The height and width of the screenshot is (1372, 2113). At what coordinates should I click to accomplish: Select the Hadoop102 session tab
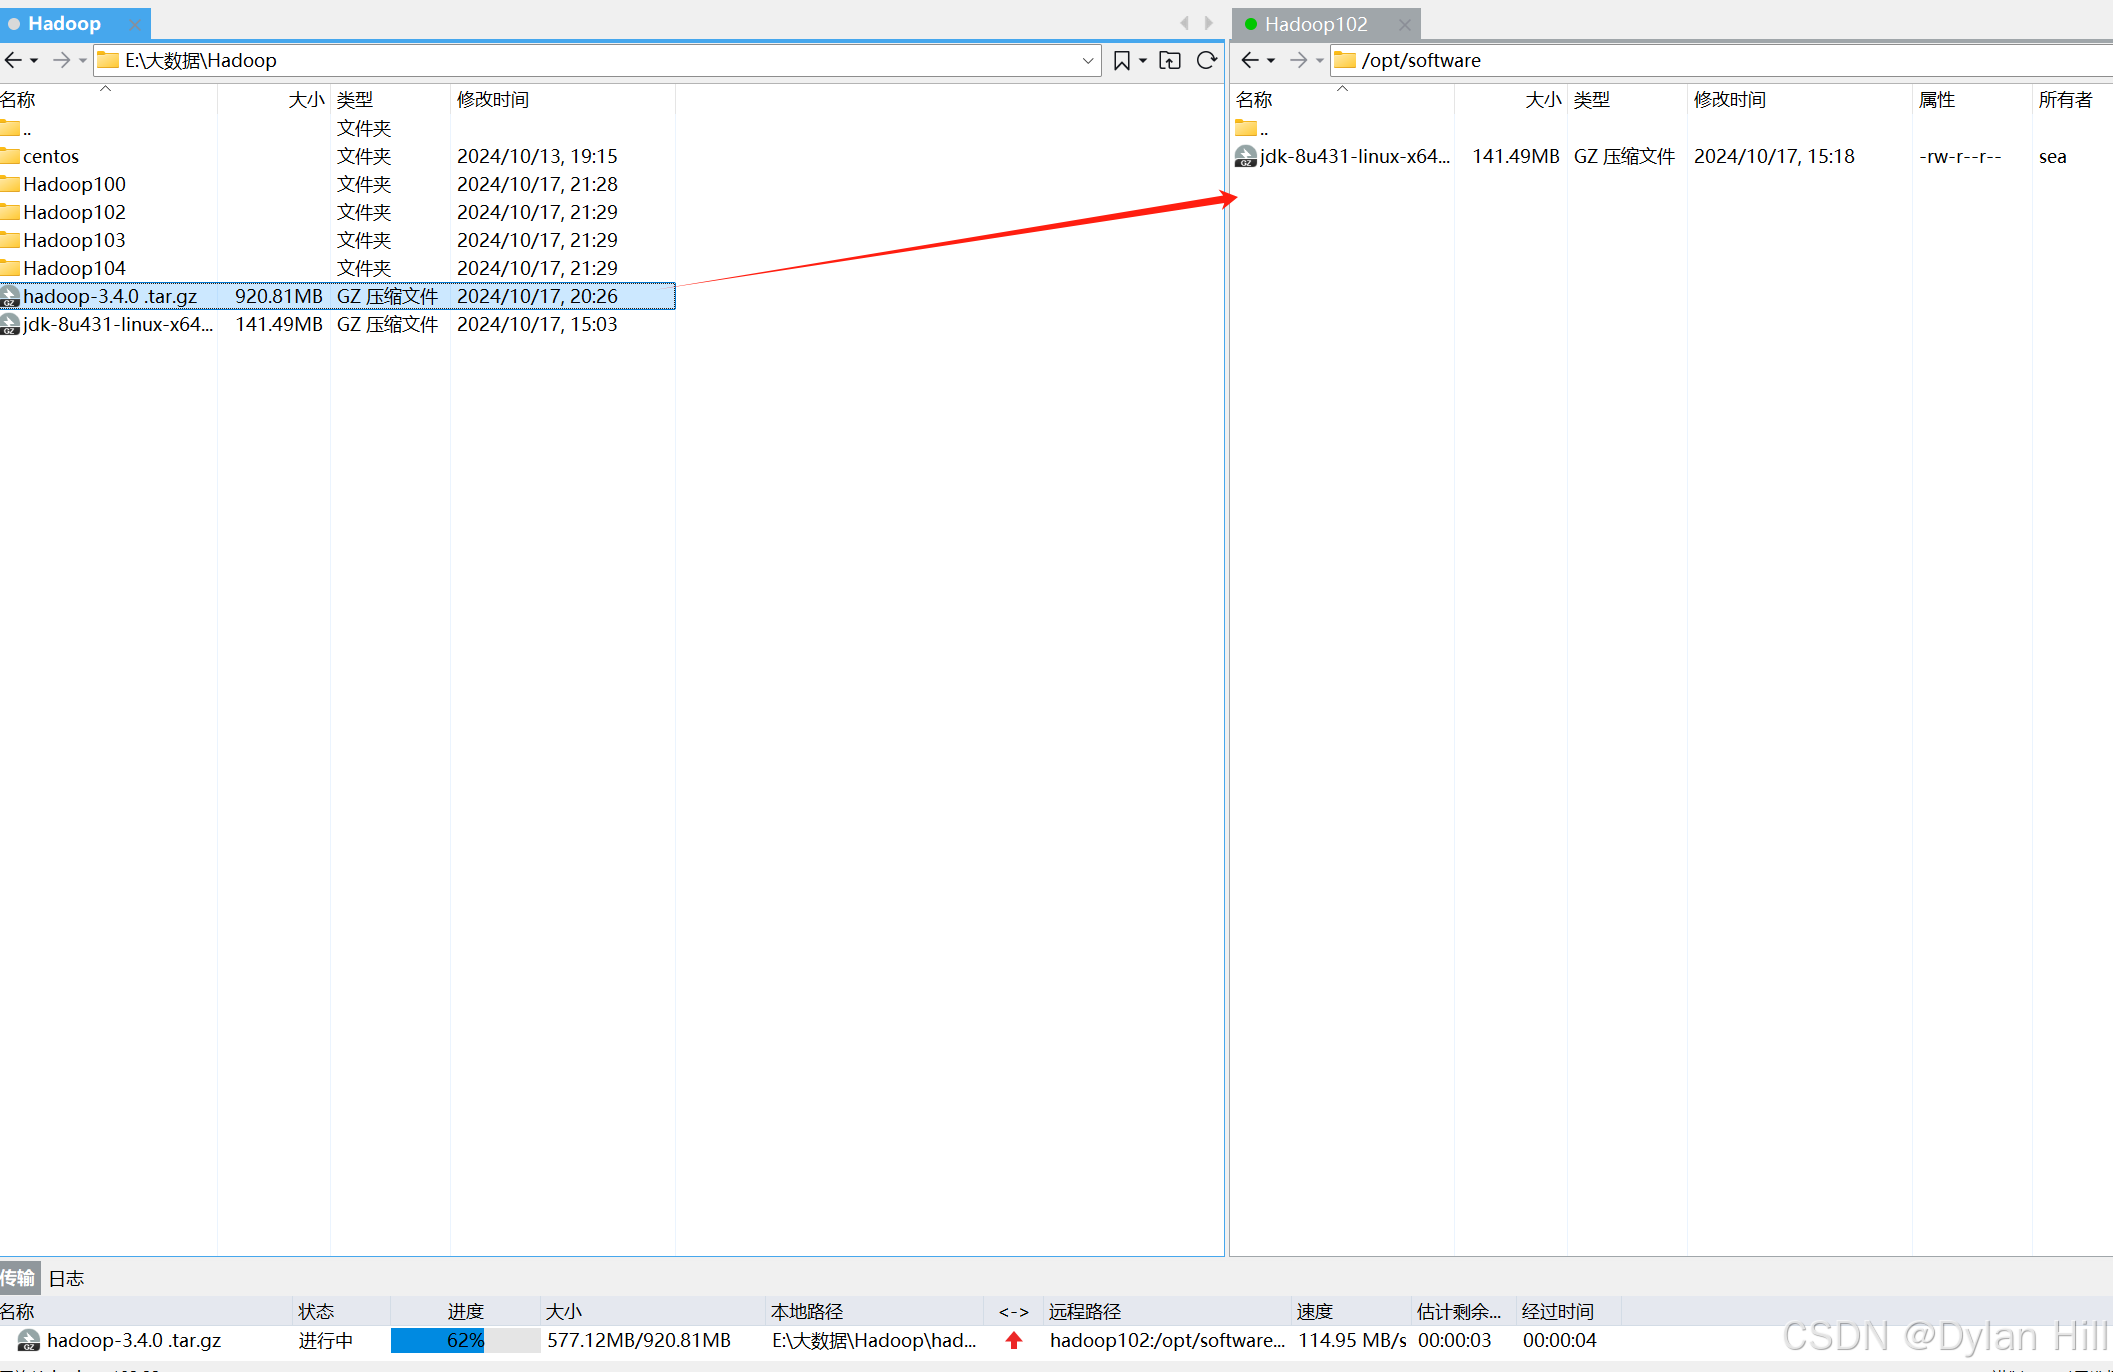1315,24
